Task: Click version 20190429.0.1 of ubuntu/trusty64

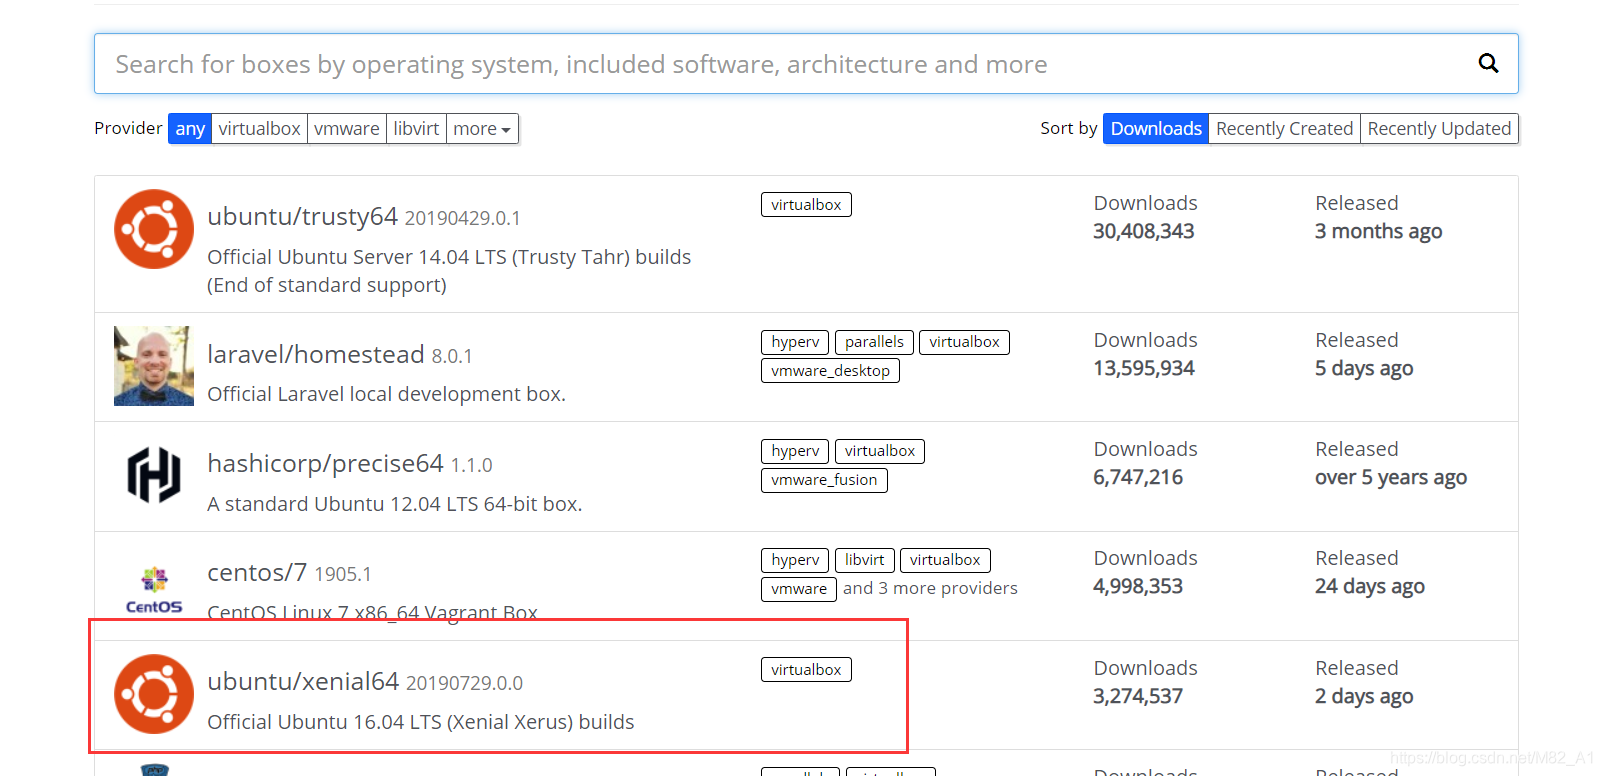Action: [x=462, y=218]
